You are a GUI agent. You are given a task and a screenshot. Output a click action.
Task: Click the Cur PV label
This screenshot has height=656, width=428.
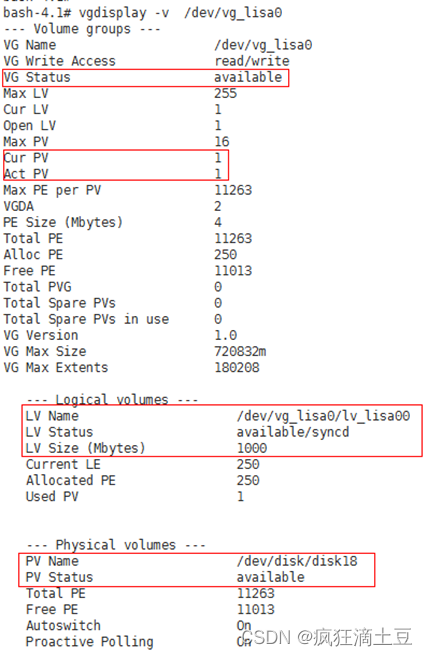[26, 158]
